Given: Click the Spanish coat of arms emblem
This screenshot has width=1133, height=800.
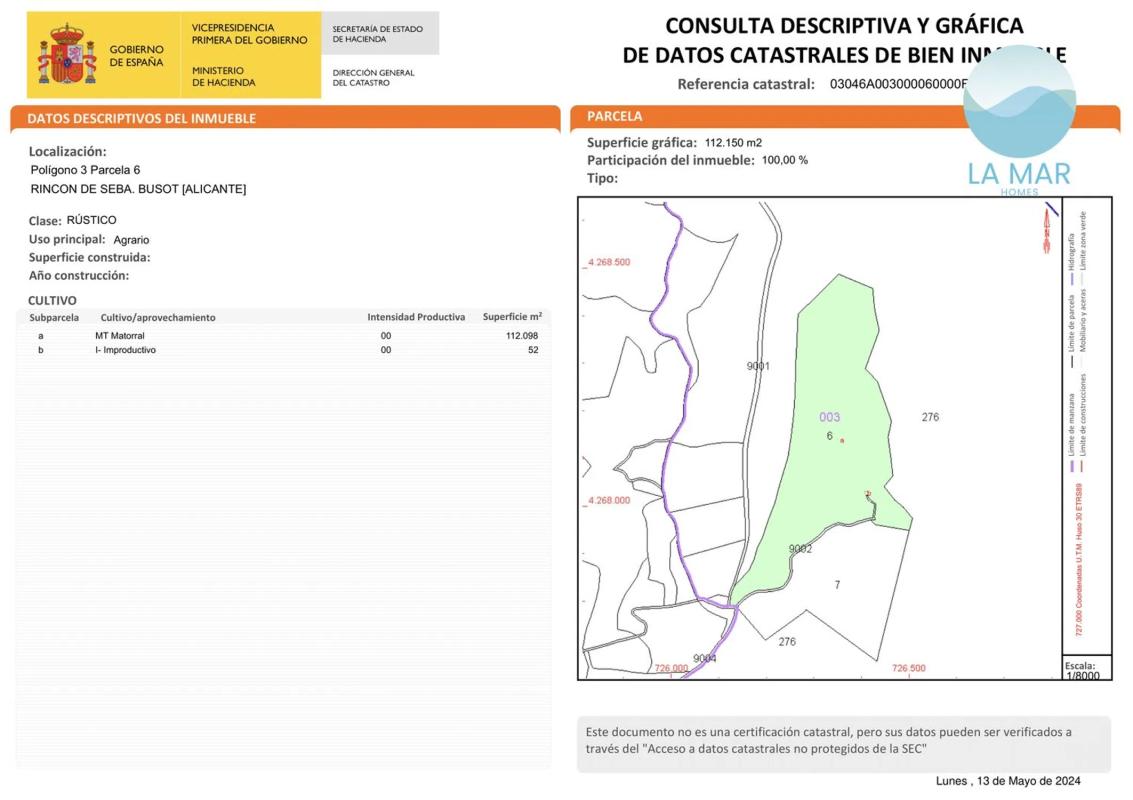Looking at the screenshot, I should tap(66, 54).
